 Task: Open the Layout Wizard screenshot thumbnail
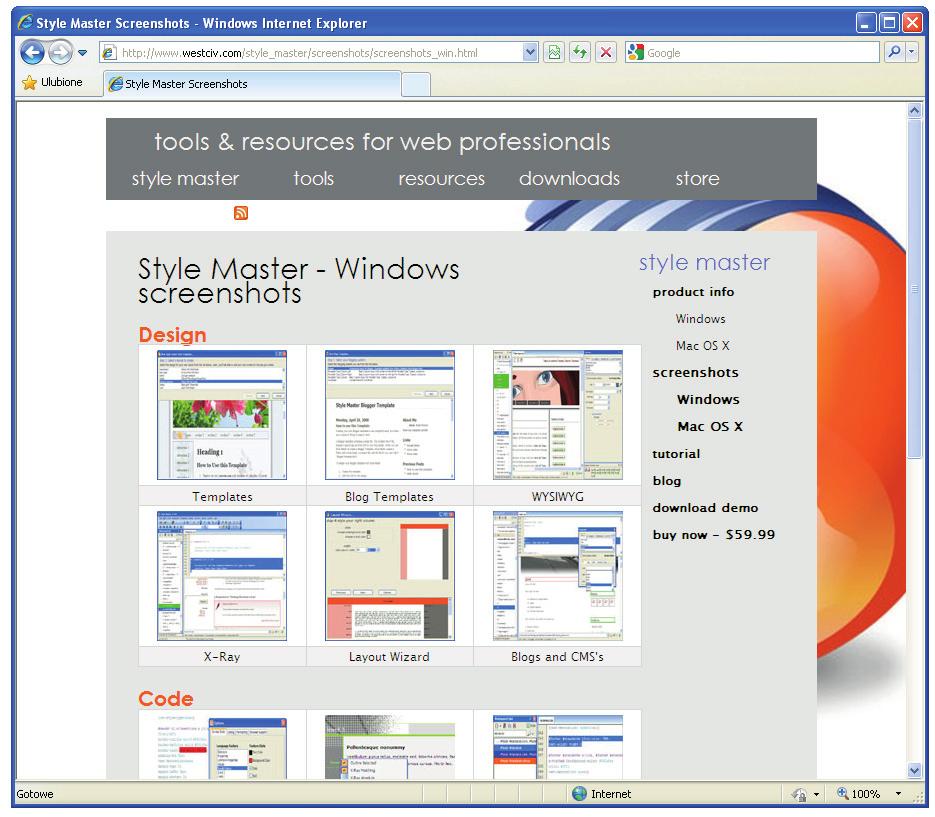(389, 575)
